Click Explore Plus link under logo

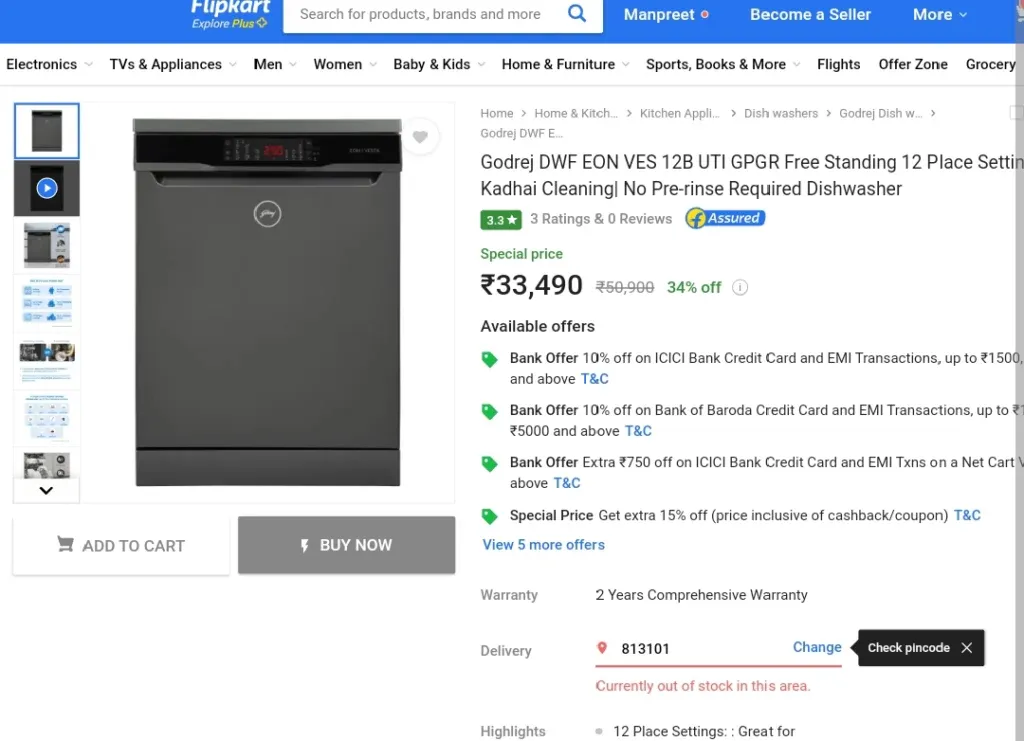[229, 24]
